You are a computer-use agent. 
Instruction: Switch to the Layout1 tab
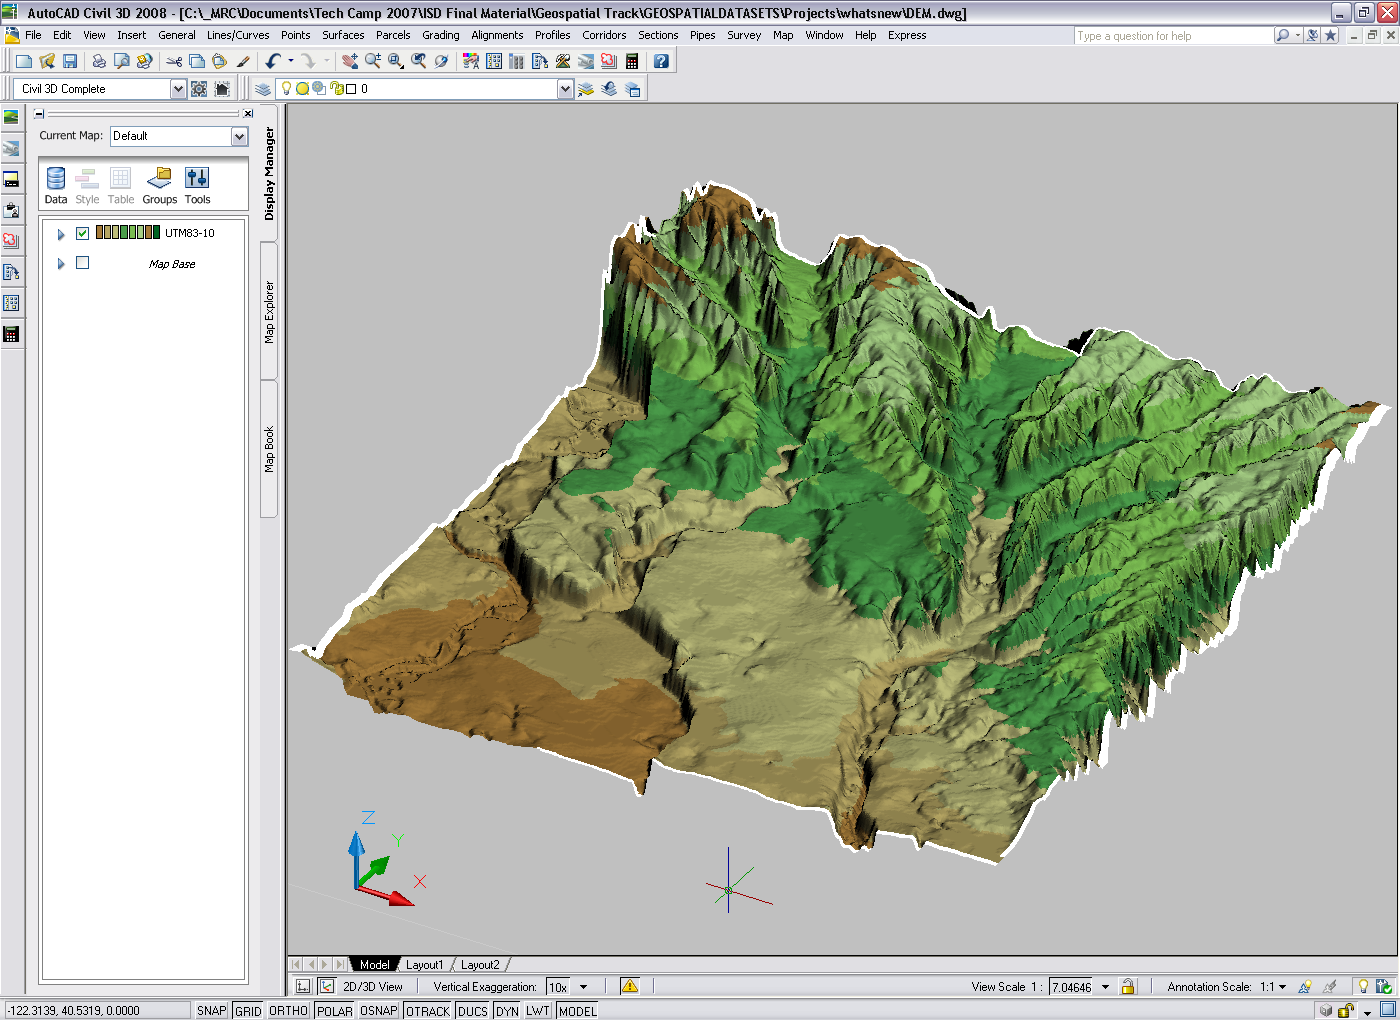pos(424,965)
